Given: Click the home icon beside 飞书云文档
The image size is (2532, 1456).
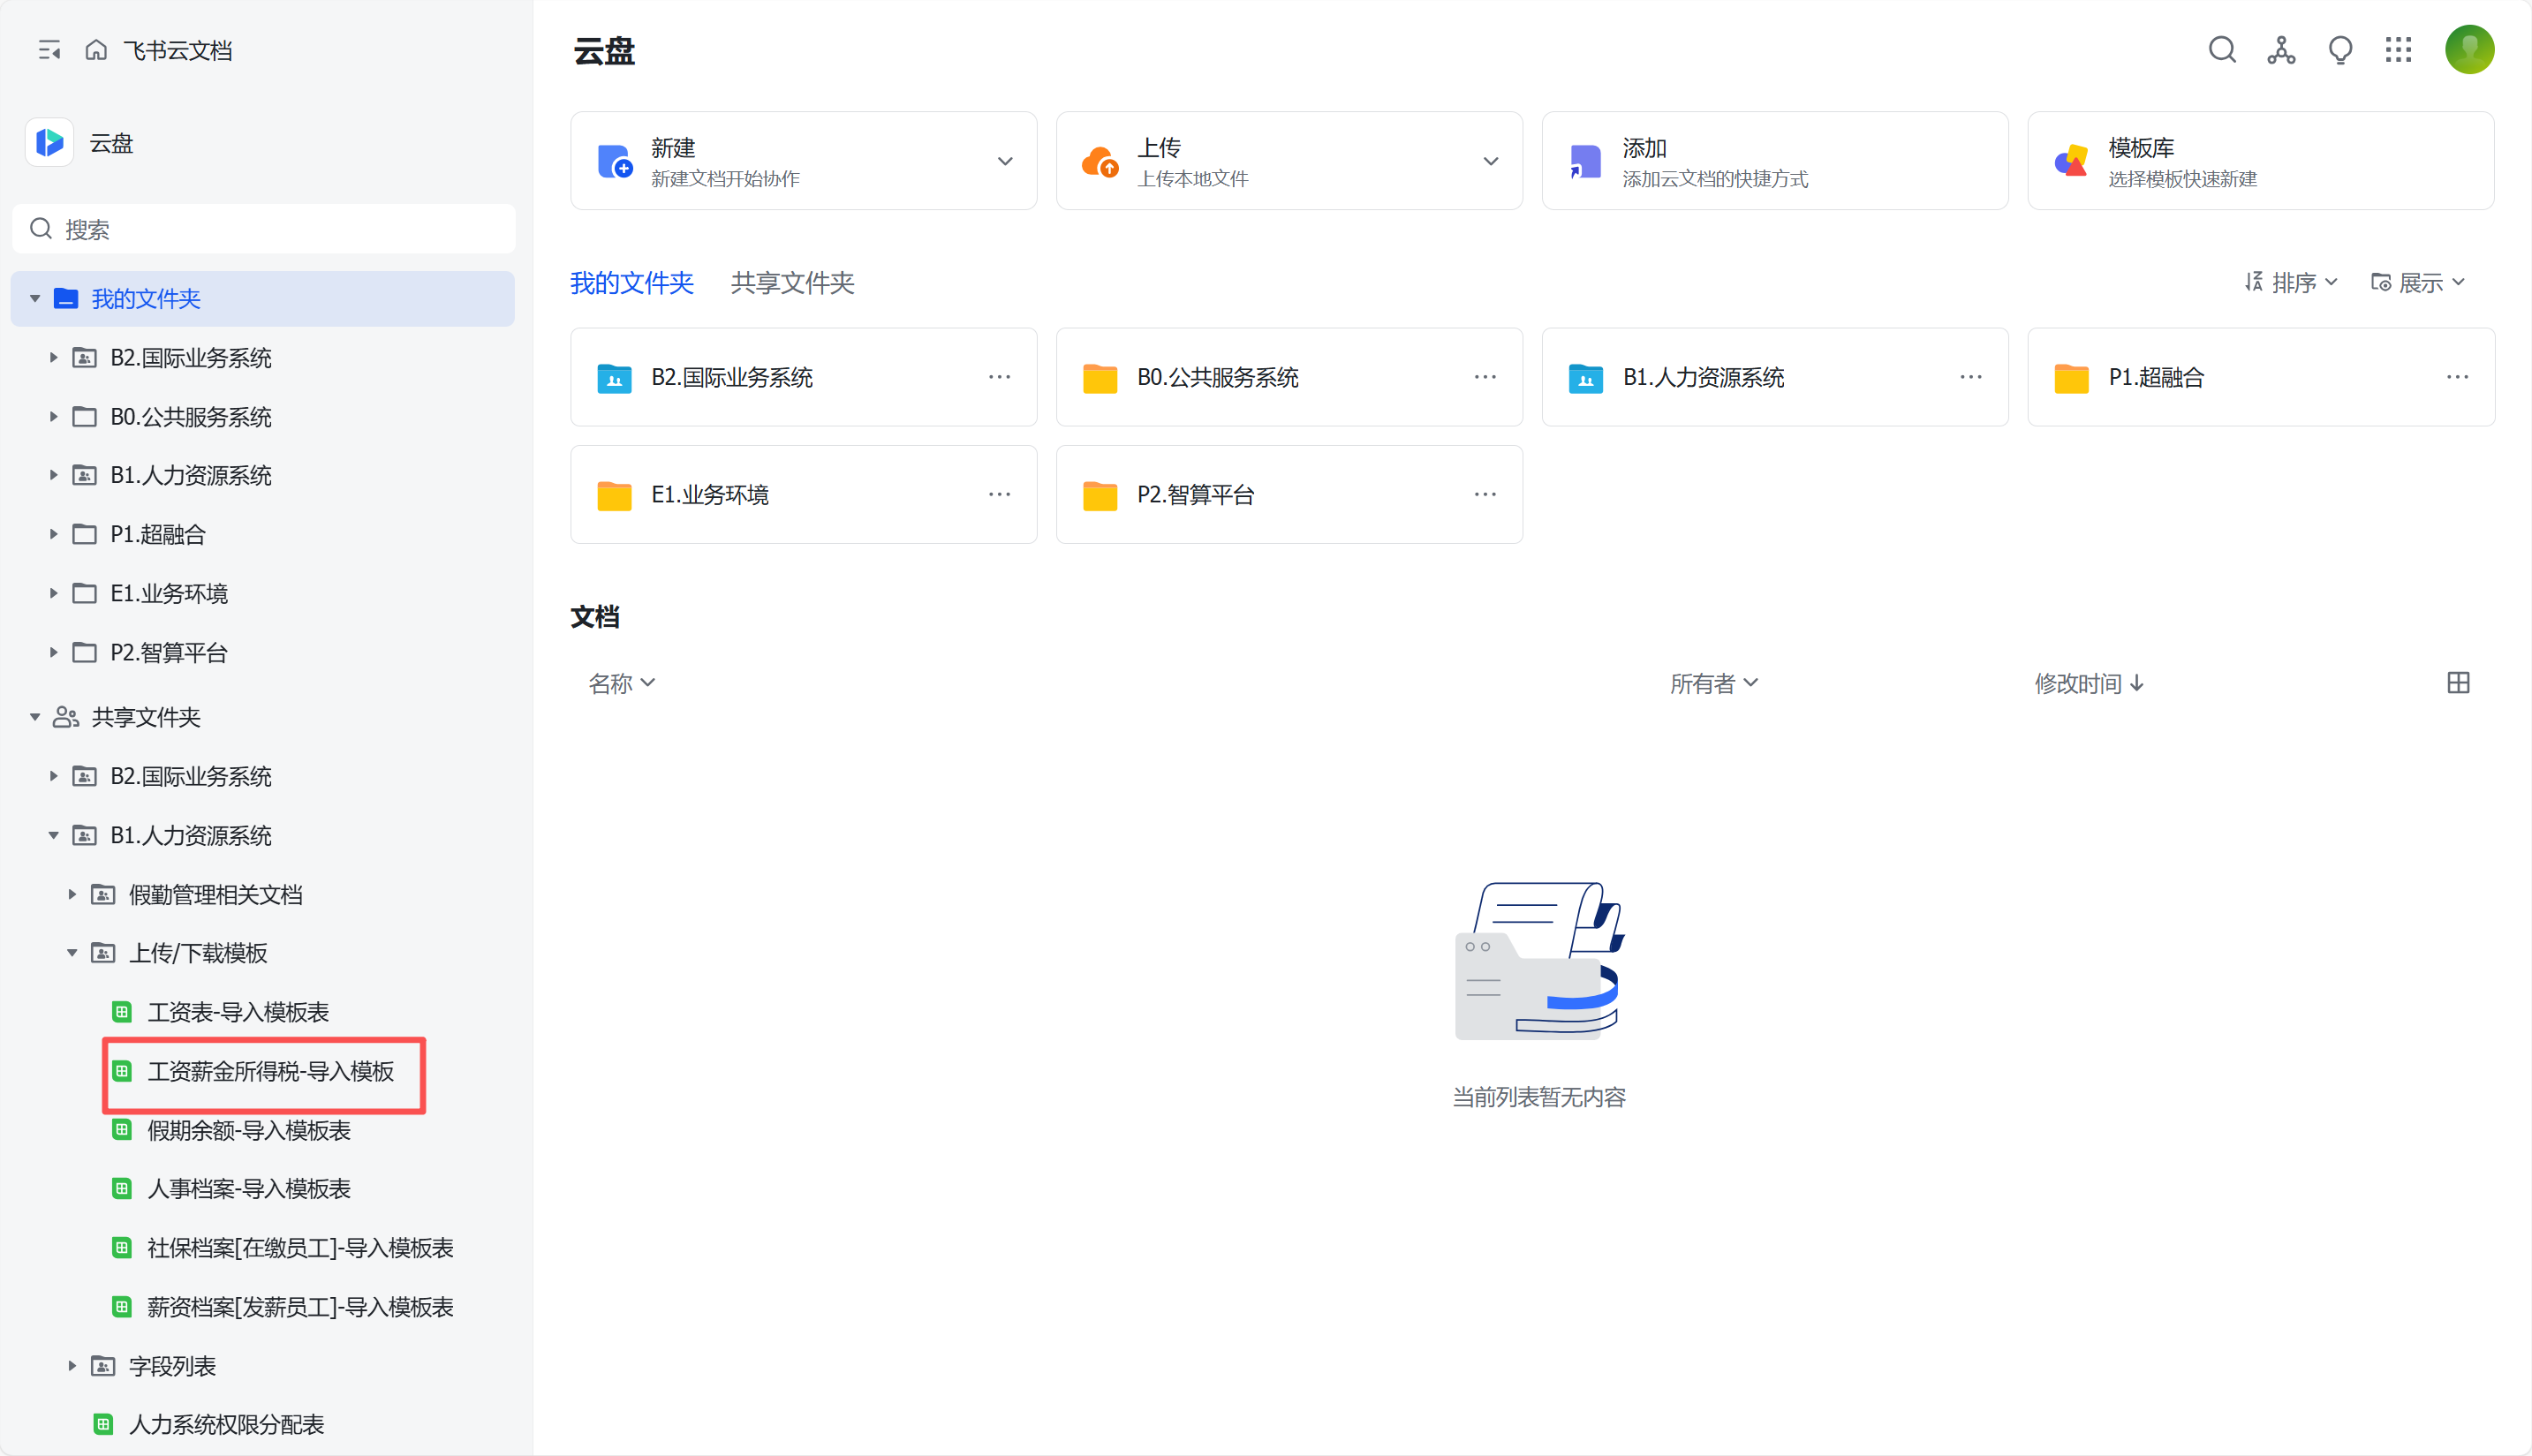Looking at the screenshot, I should [x=96, y=50].
